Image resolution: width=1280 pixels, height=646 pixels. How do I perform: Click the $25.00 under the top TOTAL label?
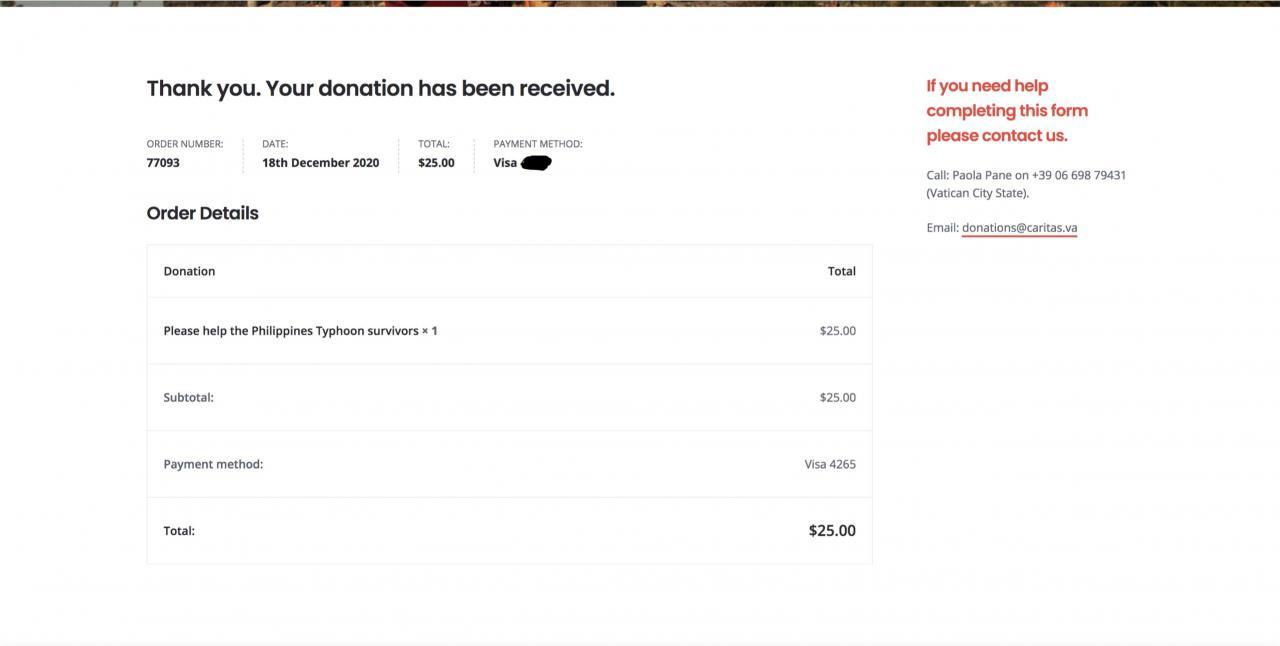click(x=436, y=163)
